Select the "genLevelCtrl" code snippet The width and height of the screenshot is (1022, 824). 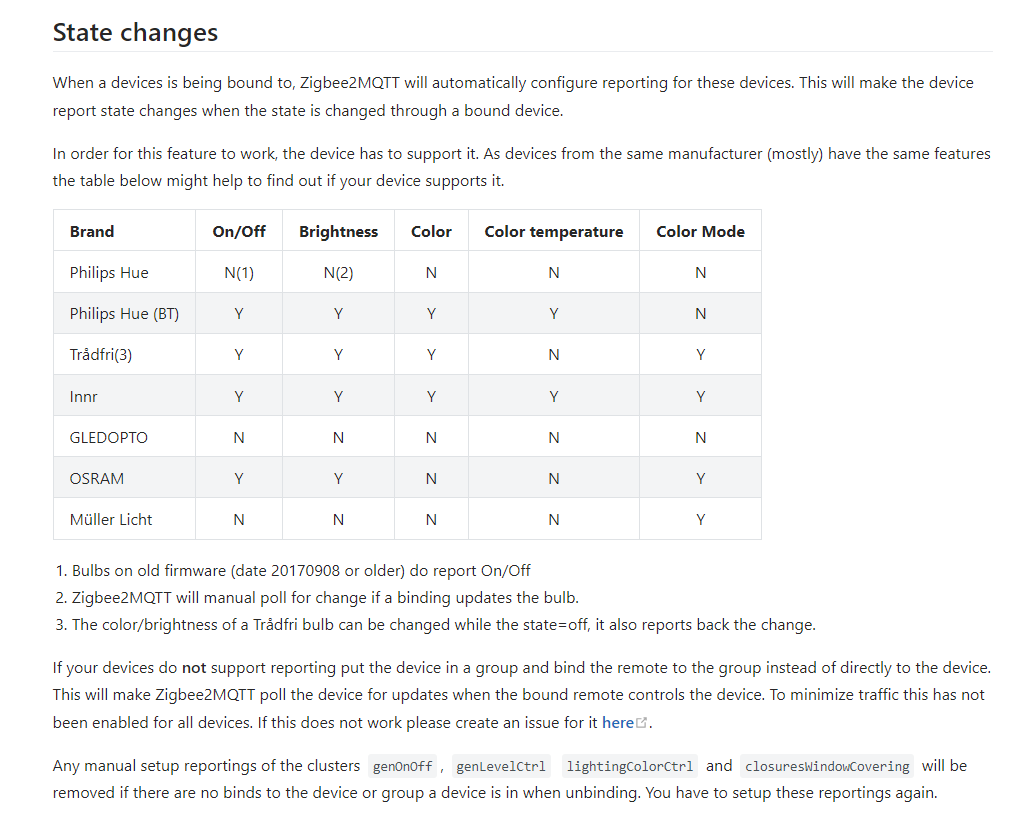[501, 767]
